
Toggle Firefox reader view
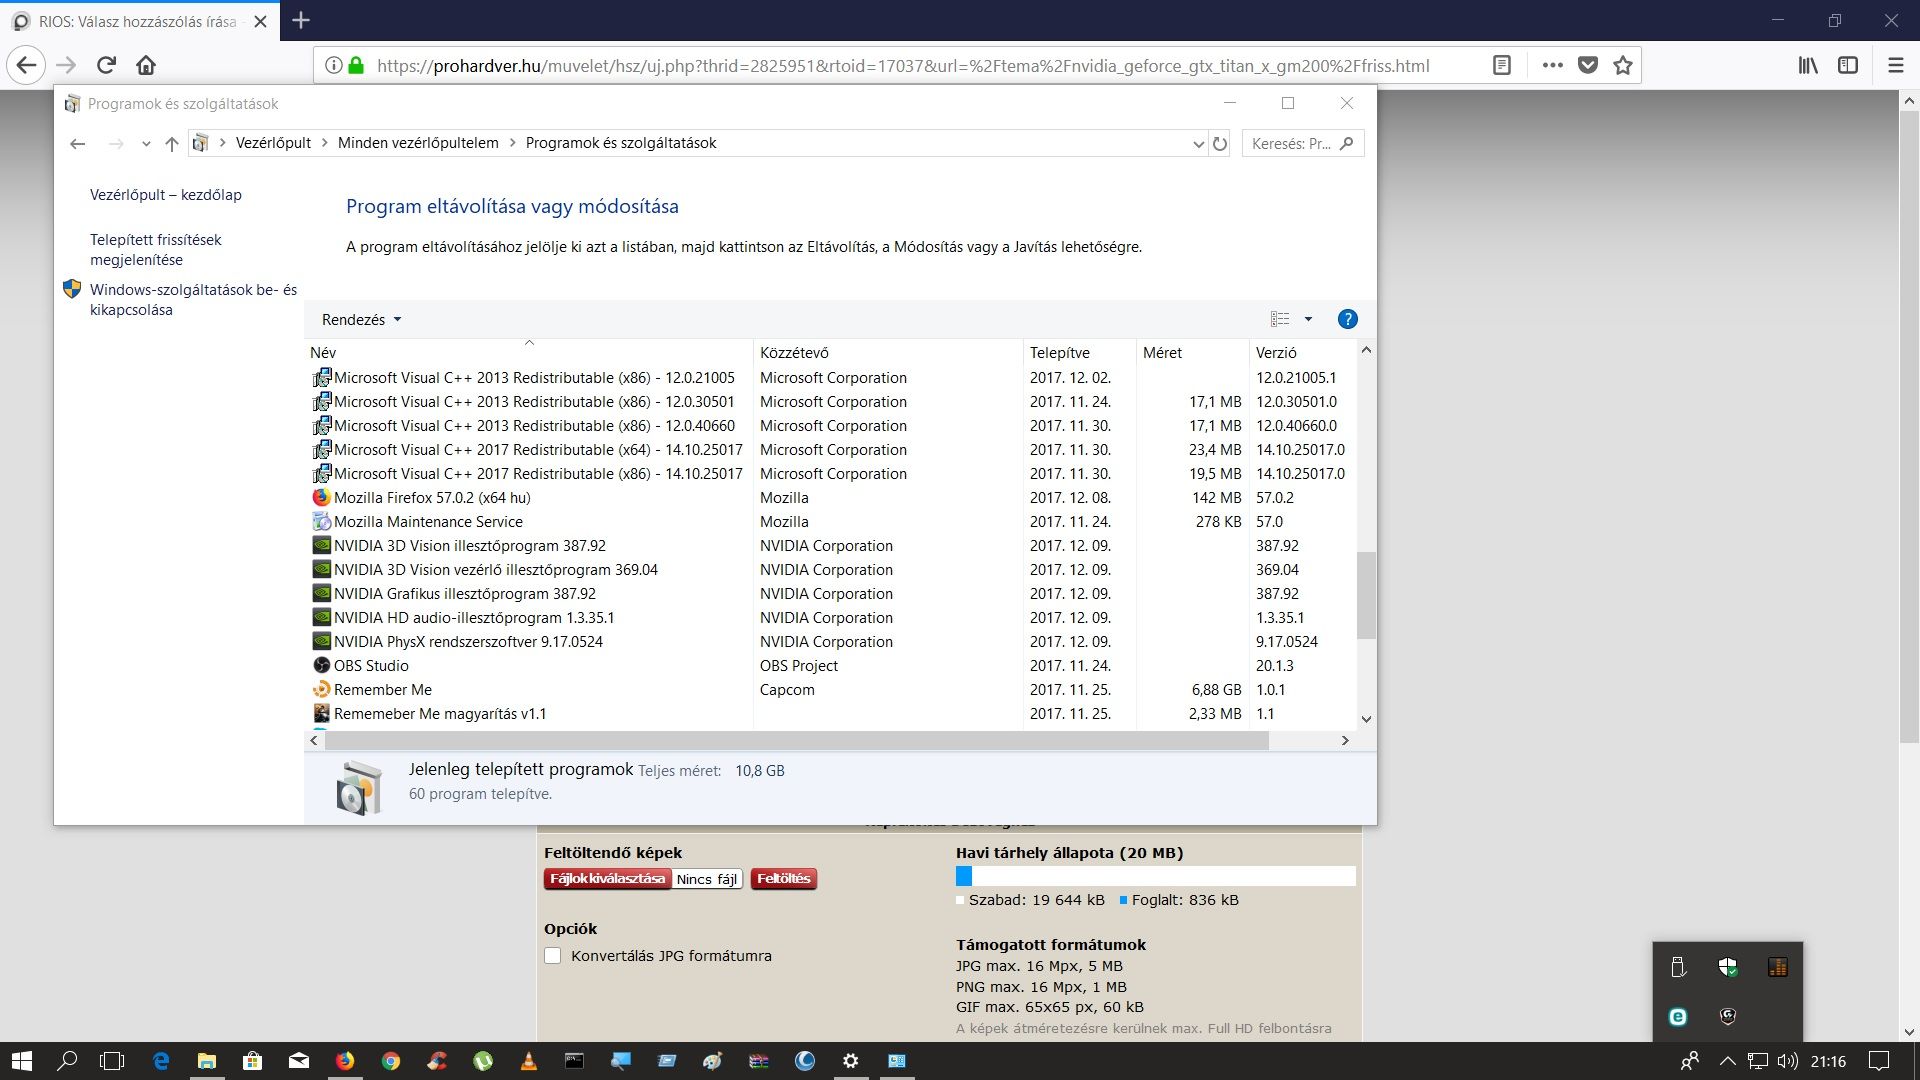click(1501, 66)
